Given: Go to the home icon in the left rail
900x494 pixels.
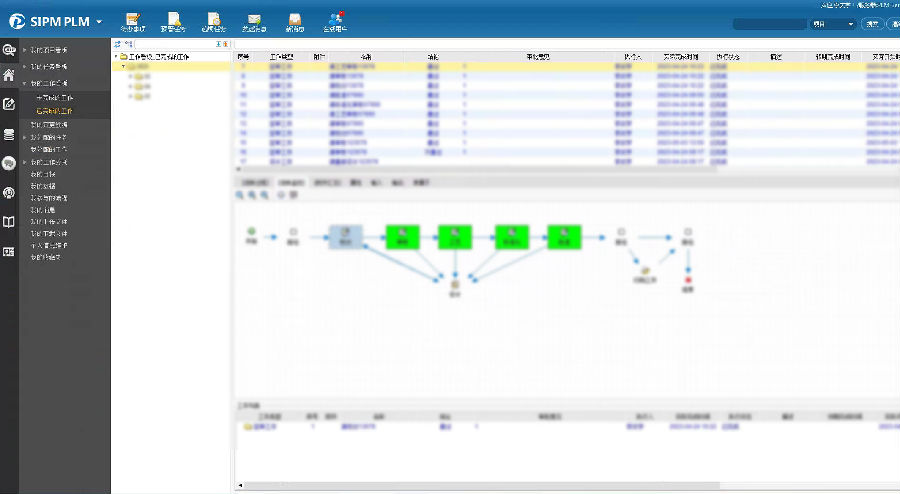Looking at the screenshot, I should click(9, 75).
